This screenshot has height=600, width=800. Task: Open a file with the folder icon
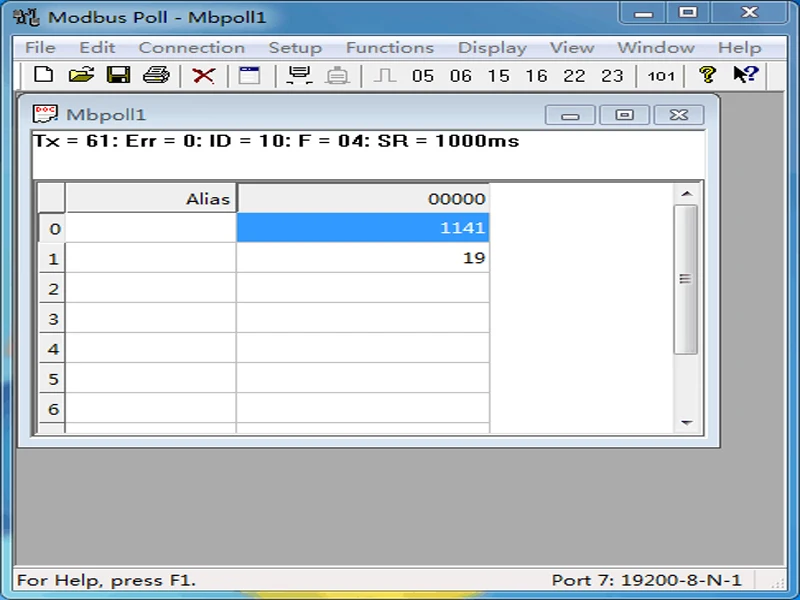[82, 75]
